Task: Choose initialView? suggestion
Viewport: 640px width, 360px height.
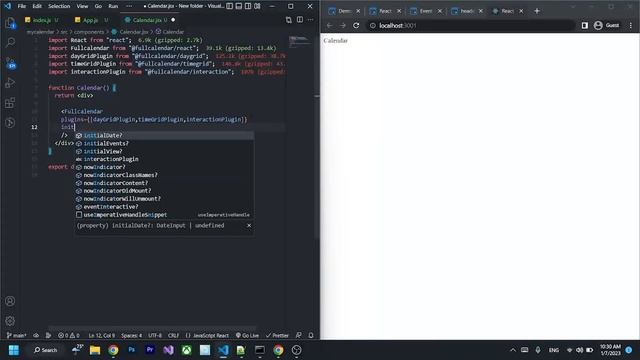Action: (x=164, y=151)
